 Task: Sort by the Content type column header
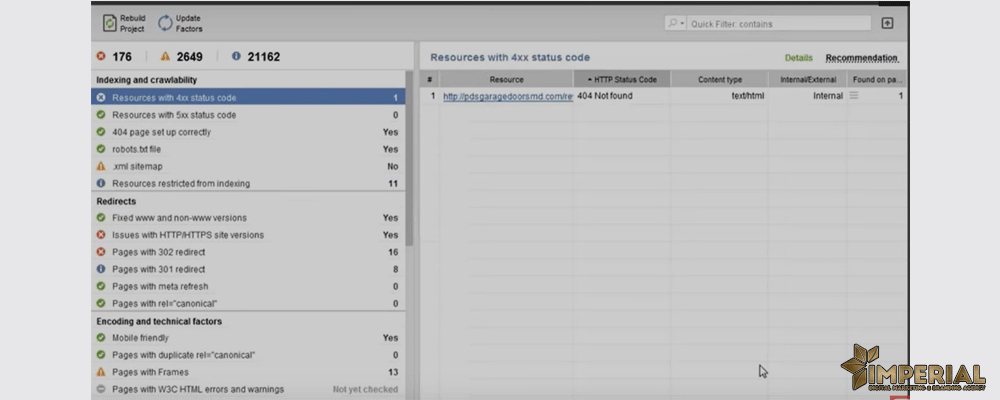click(x=719, y=79)
